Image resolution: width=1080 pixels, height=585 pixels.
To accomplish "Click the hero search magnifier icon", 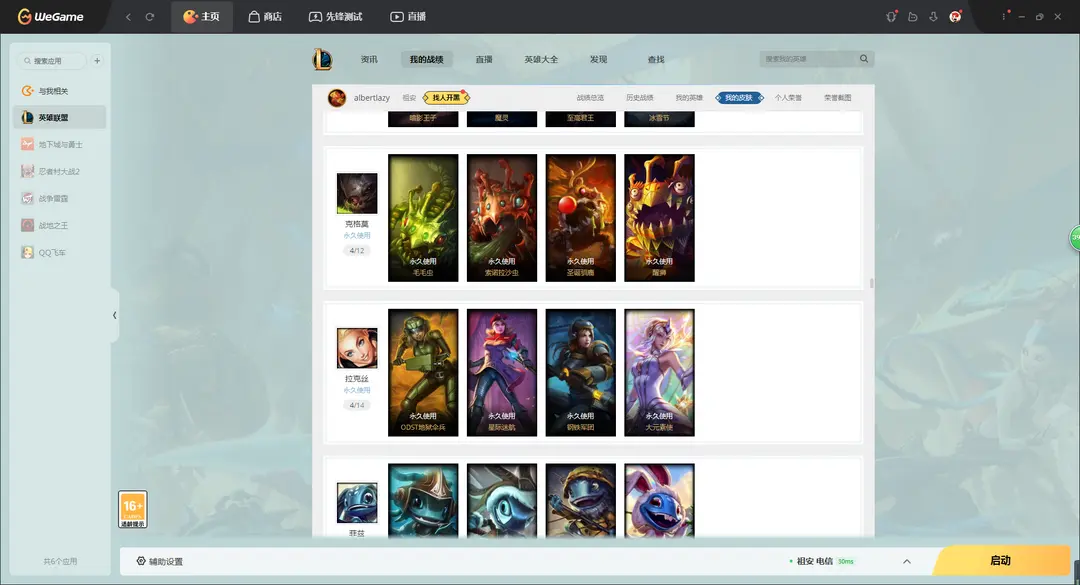I will click(864, 59).
